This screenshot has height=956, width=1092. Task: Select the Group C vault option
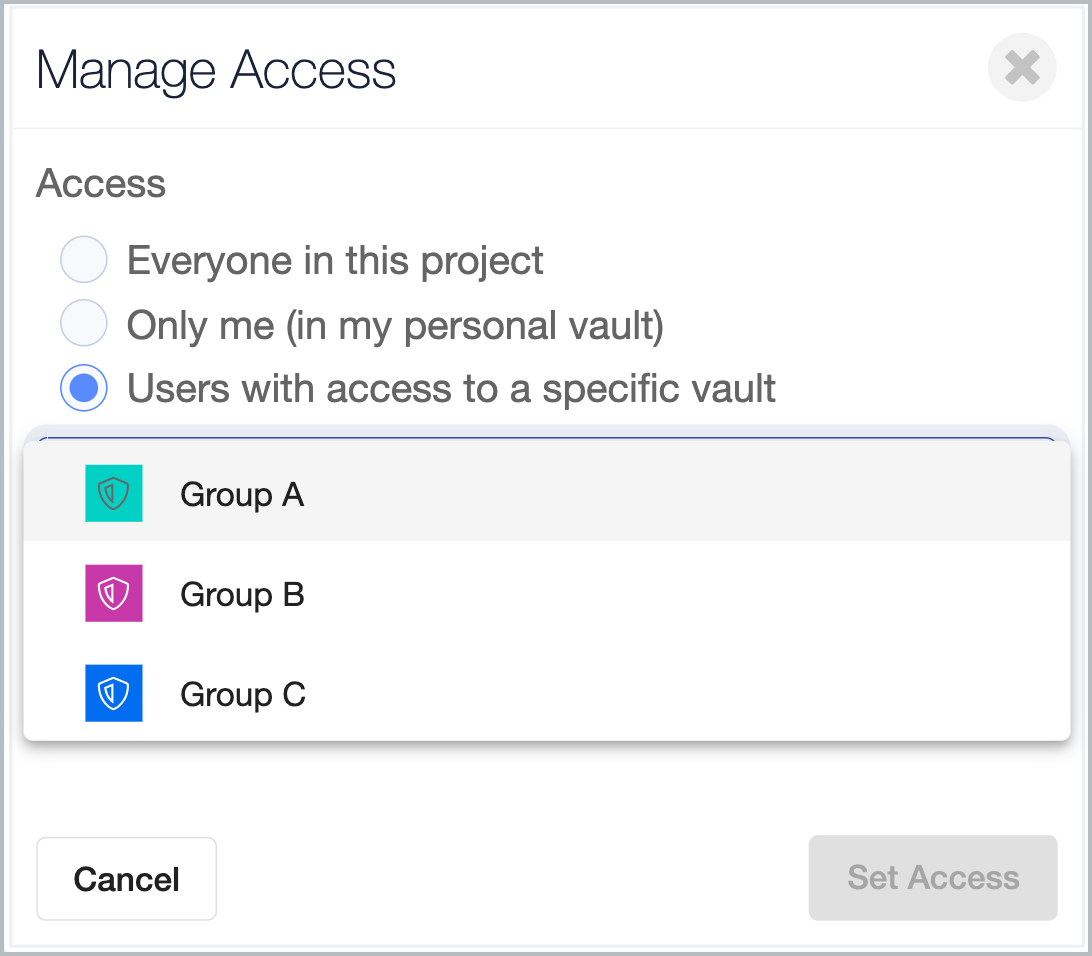click(243, 694)
